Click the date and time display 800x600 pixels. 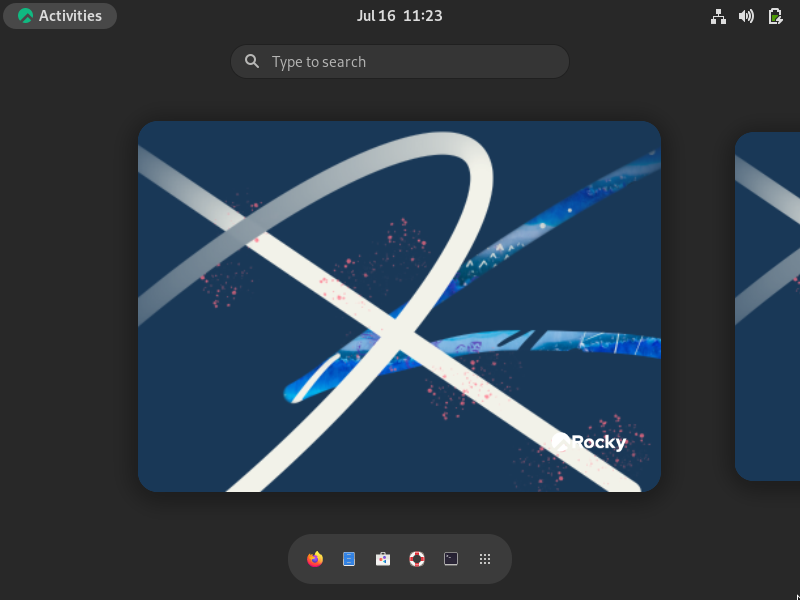400,16
